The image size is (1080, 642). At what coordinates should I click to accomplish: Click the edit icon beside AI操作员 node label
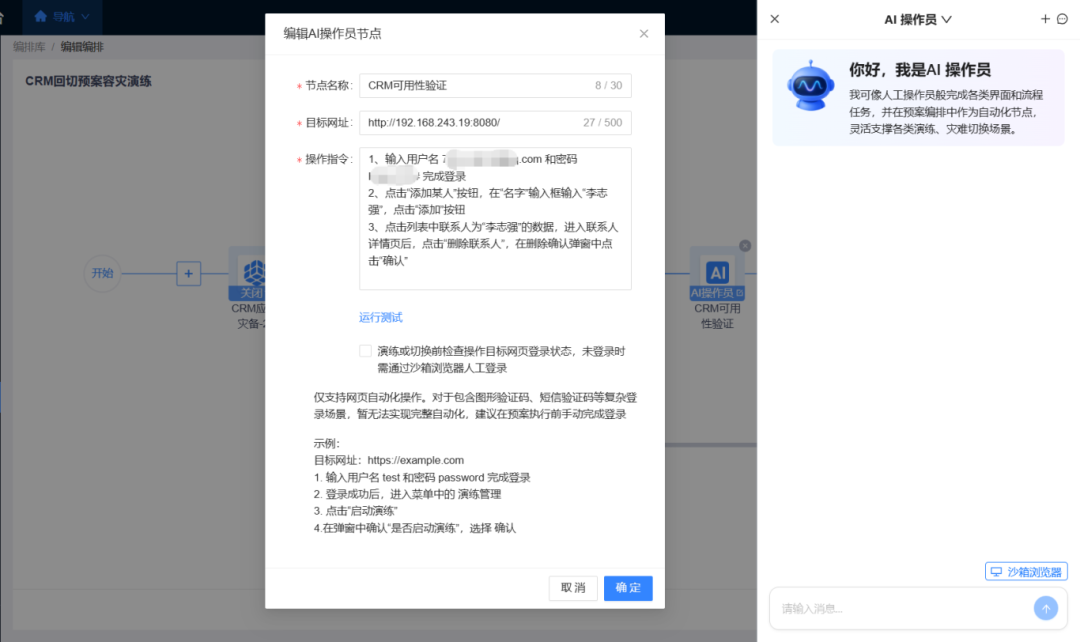tap(740, 293)
